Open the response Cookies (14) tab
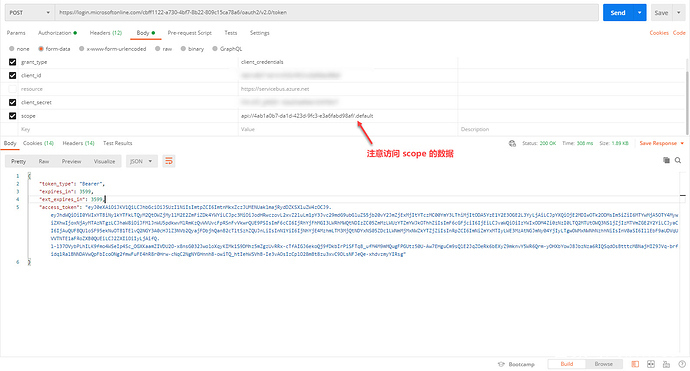The height and width of the screenshot is (371, 690). [38, 143]
